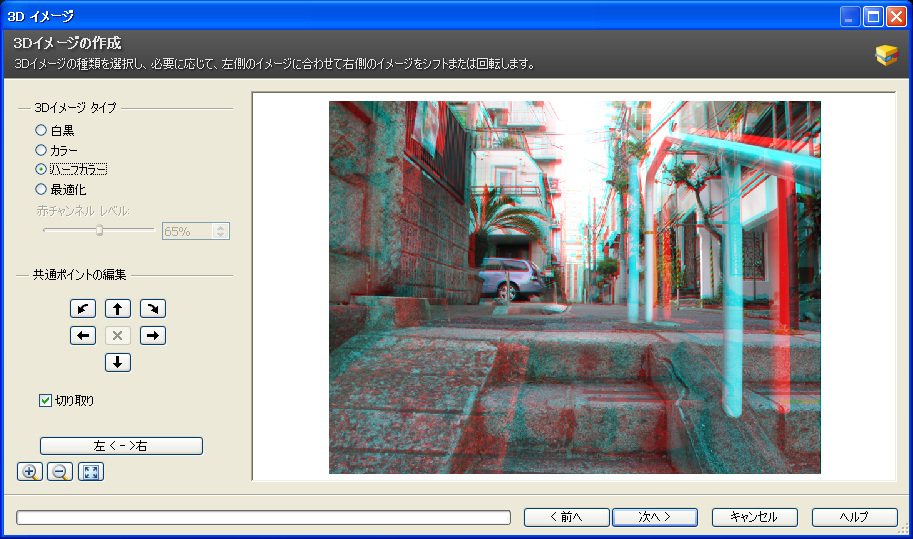Click the yellow cube wizard icon
Viewport: 913px width, 539px height.
pyautogui.click(x=886, y=55)
